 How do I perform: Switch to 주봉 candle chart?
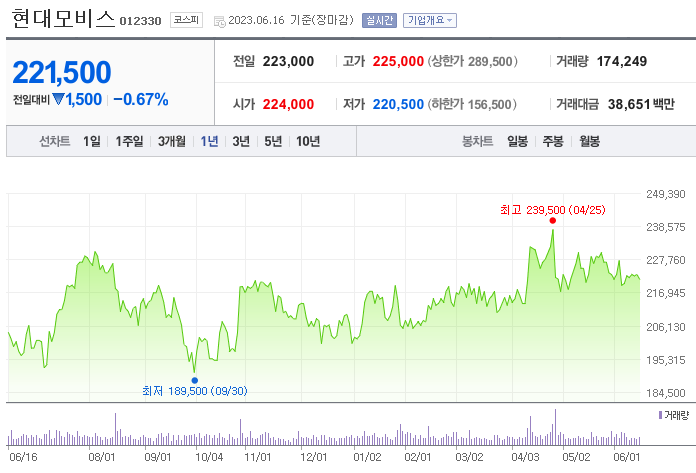click(x=553, y=141)
